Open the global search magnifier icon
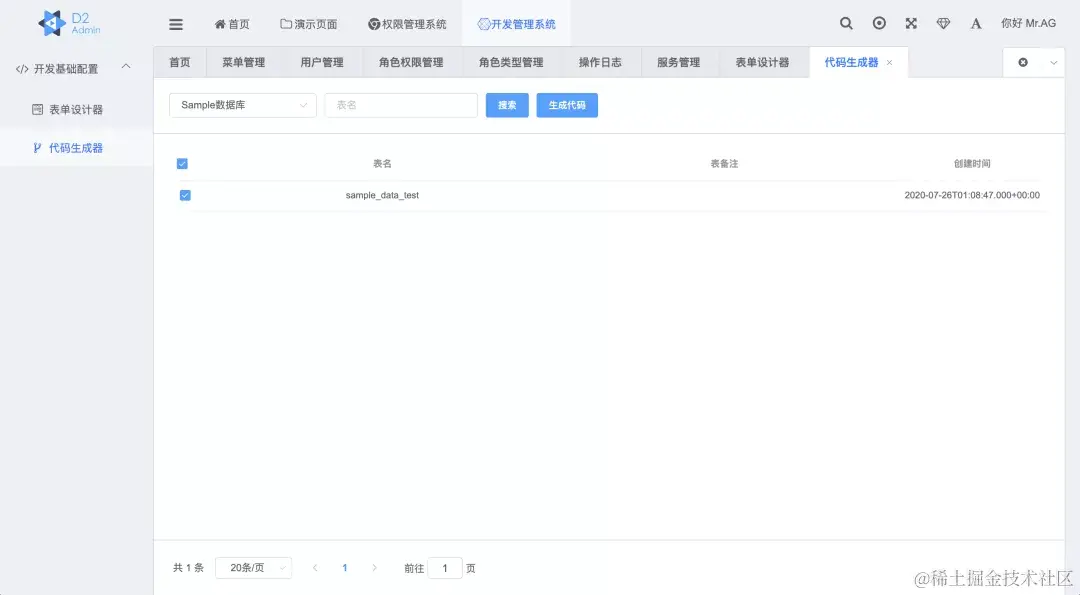 click(x=845, y=22)
